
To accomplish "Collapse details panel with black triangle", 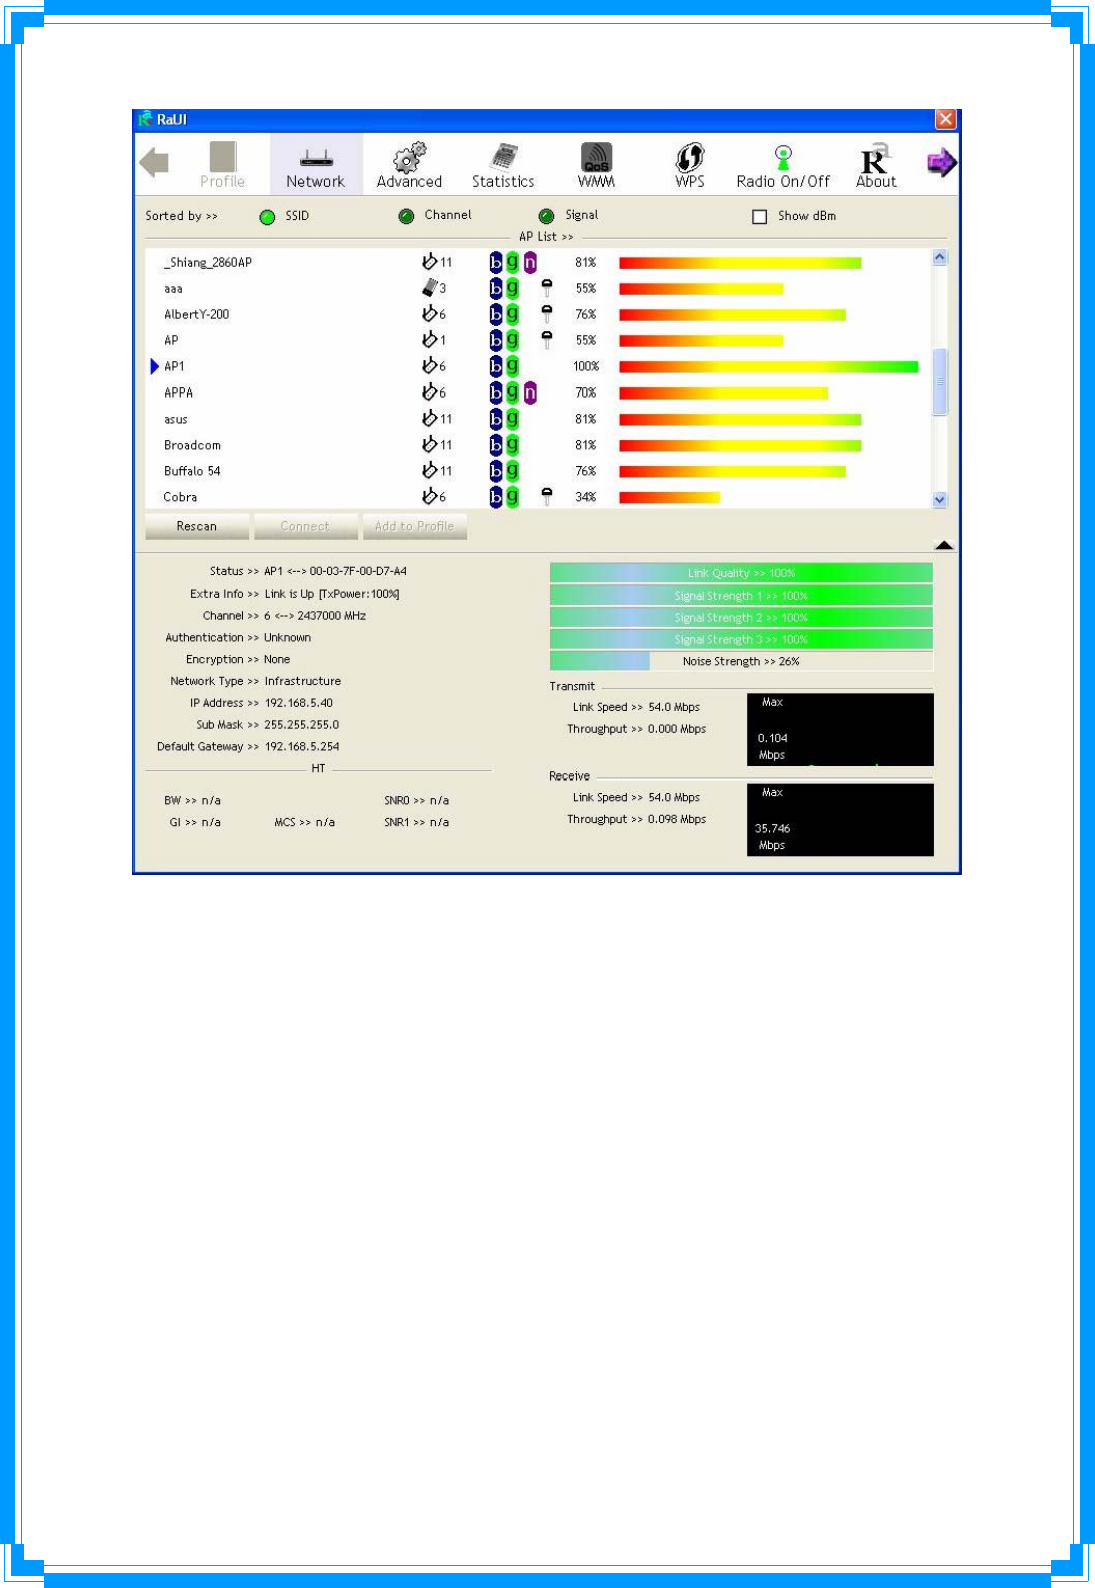I will pyautogui.click(x=943, y=545).
